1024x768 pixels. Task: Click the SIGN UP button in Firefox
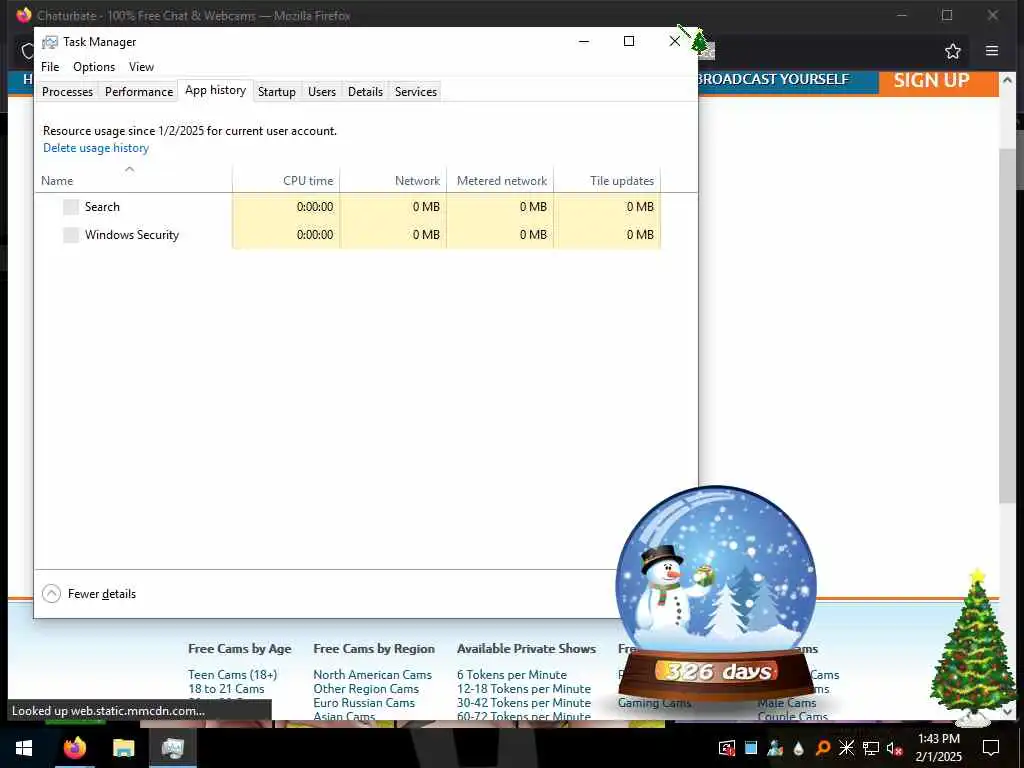931,80
